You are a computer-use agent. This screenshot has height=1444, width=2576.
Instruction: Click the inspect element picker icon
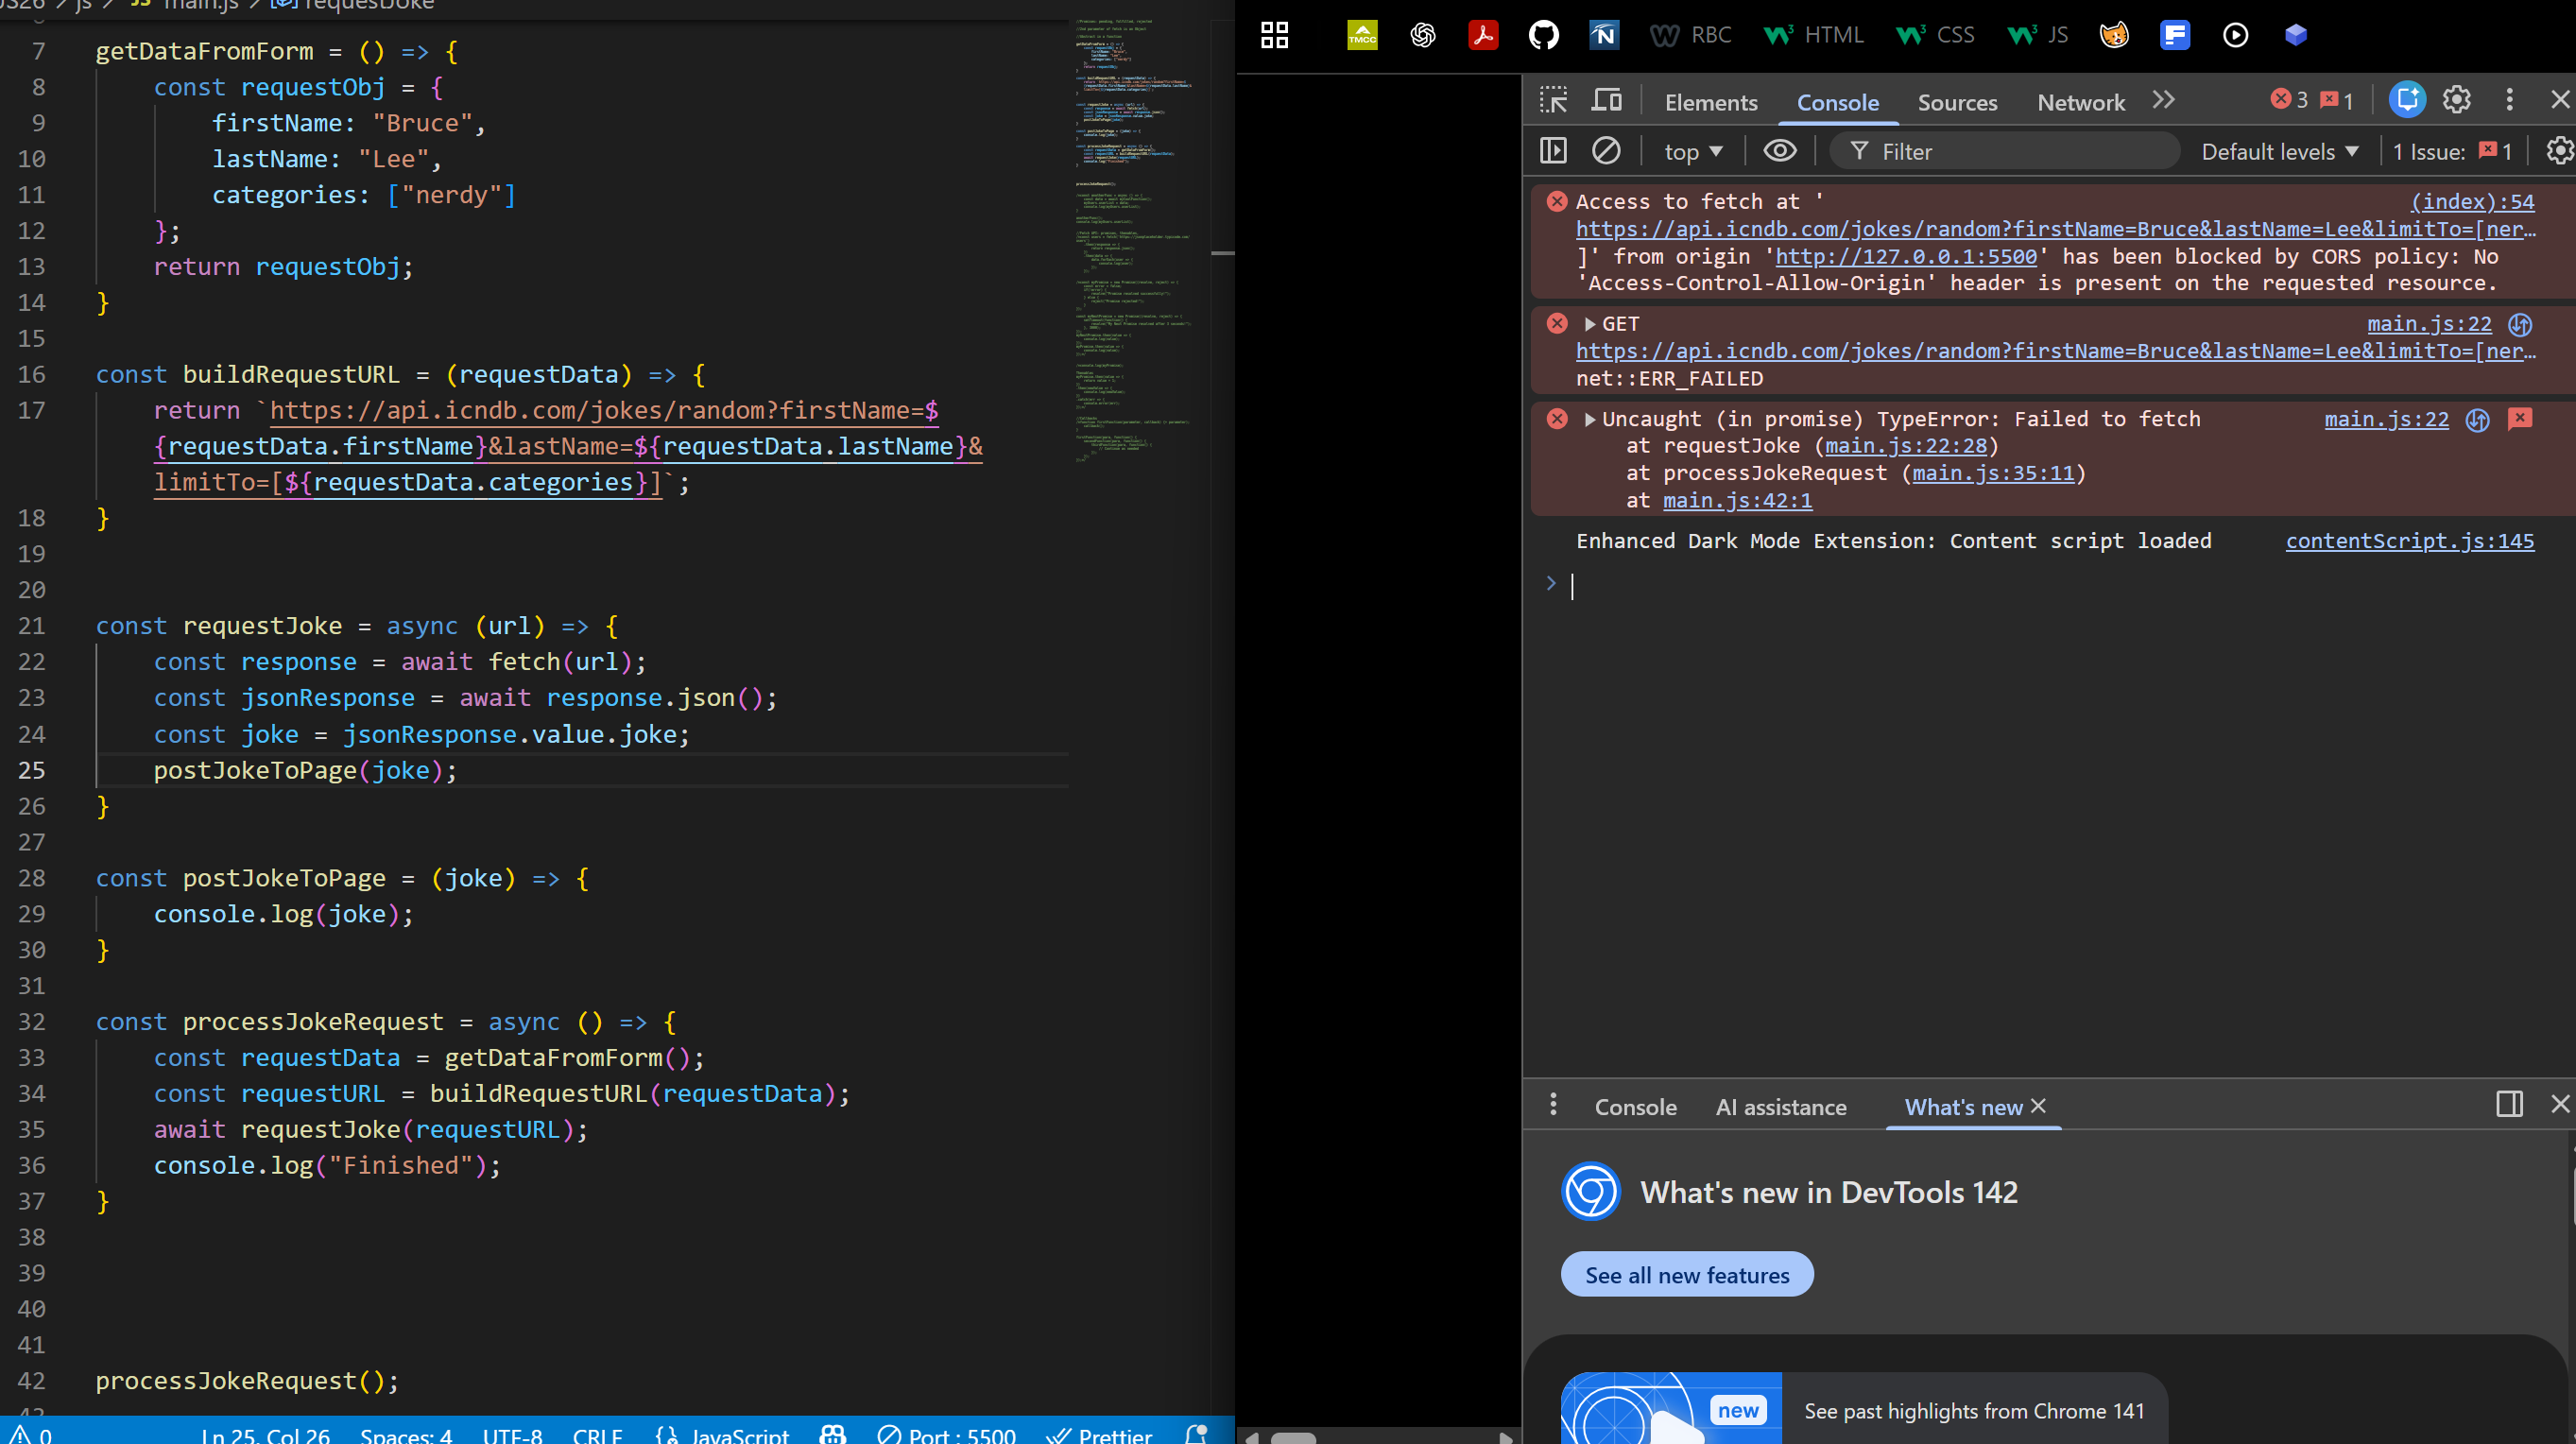point(1553,101)
